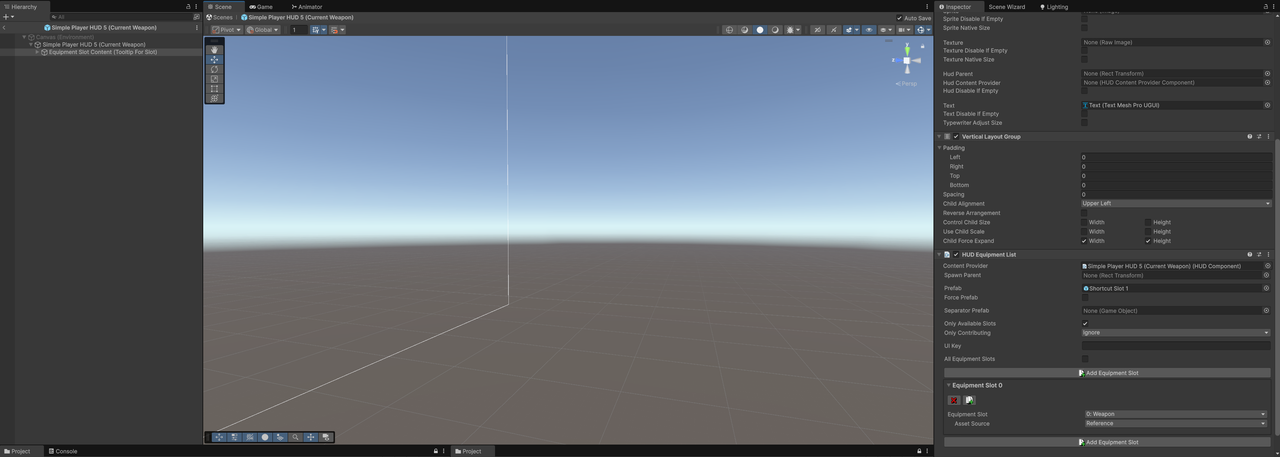Open Equipment Slot 0: Weapon dropdown
The width and height of the screenshot is (1280, 457).
(x=1176, y=414)
